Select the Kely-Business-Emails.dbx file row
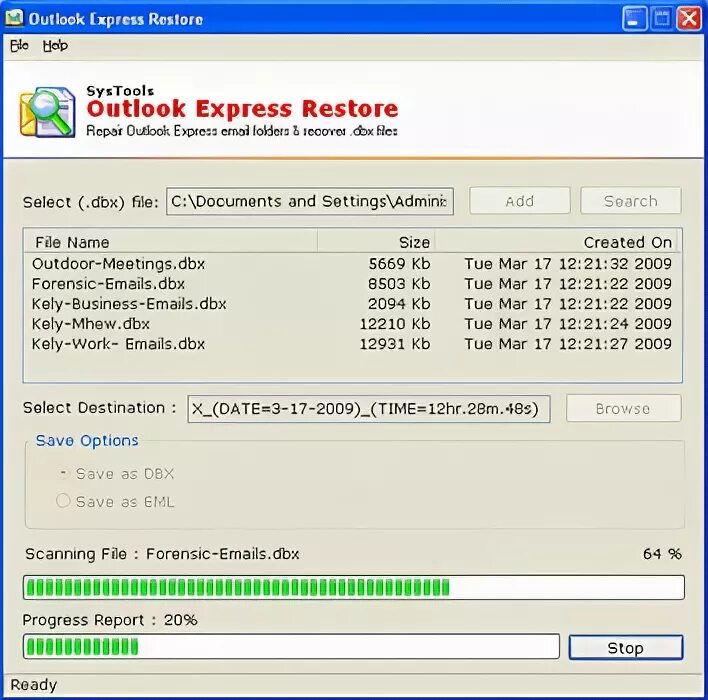708x700 pixels. [352, 304]
